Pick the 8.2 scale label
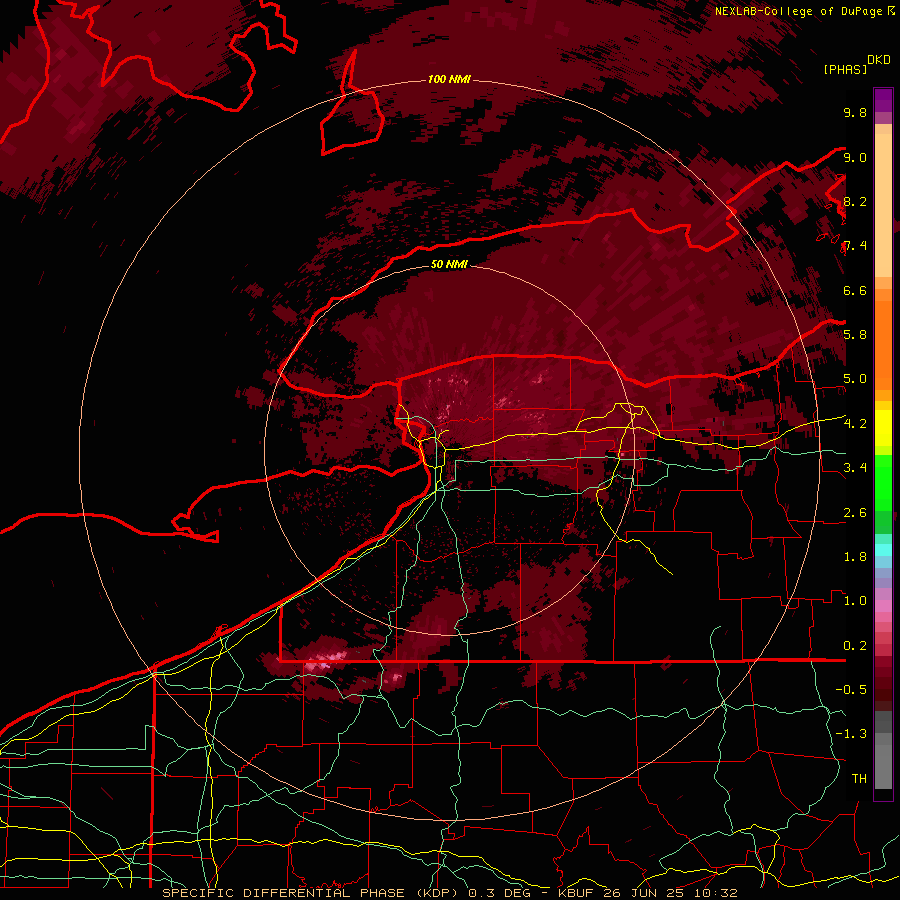This screenshot has height=900, width=900. 855,201
